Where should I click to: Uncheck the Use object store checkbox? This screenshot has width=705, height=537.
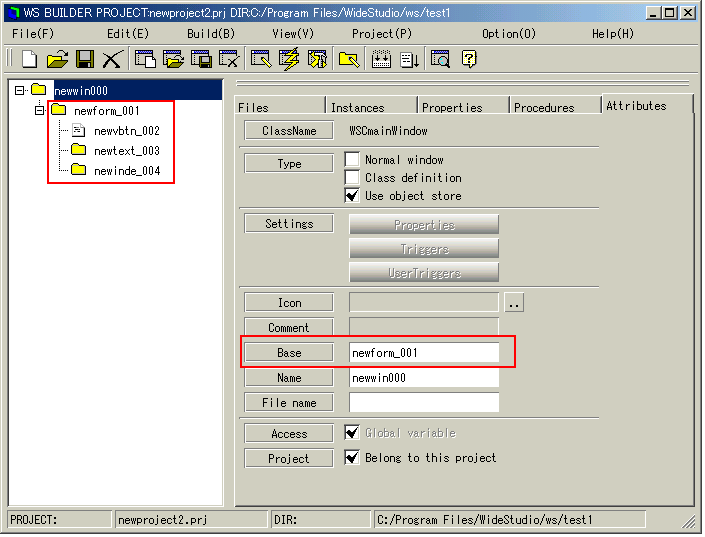[x=352, y=196]
